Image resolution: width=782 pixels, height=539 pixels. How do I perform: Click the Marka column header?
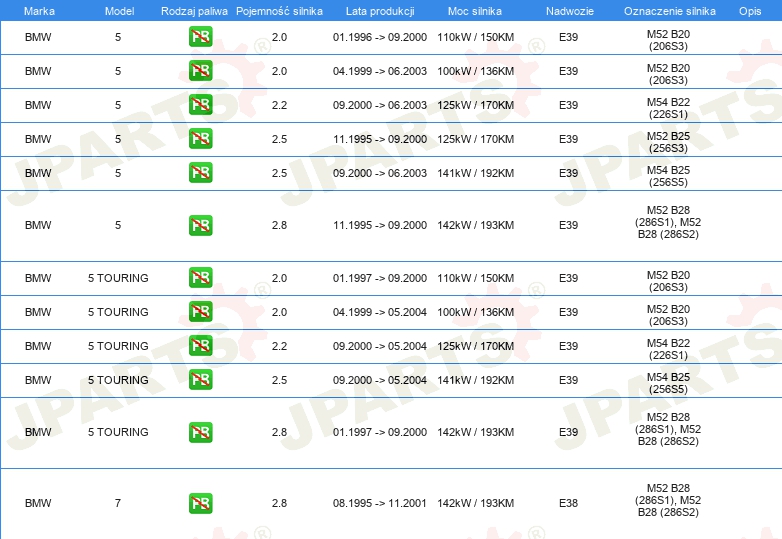click(39, 11)
